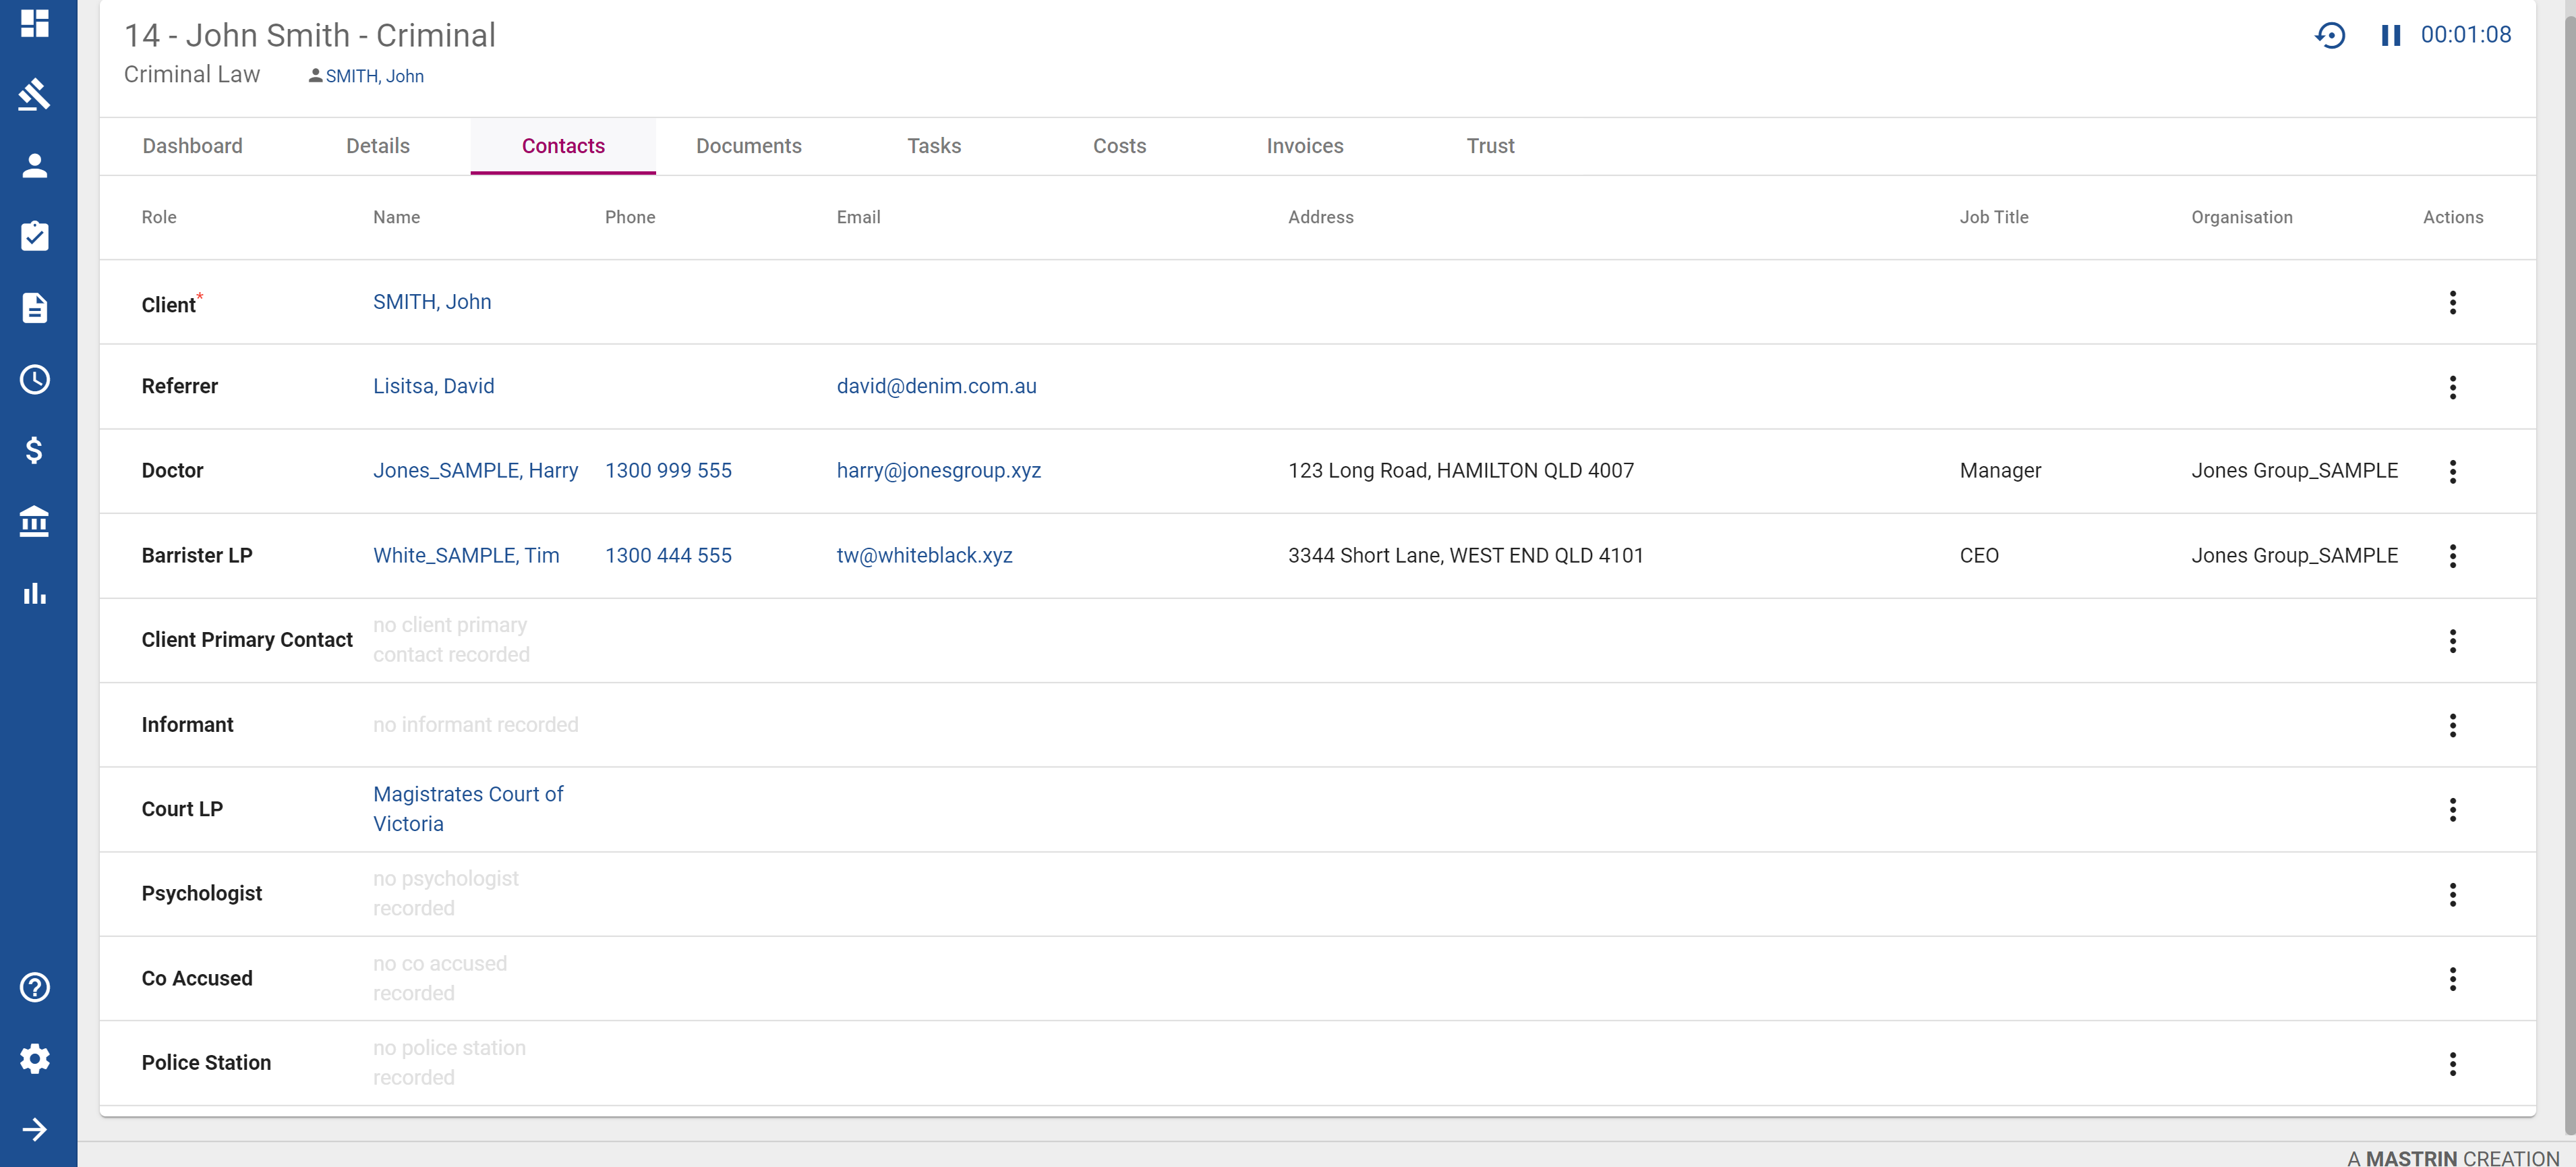
Task: Email tw@whiteblack.xyz via the Barrister row
Action: pyautogui.click(x=924, y=555)
